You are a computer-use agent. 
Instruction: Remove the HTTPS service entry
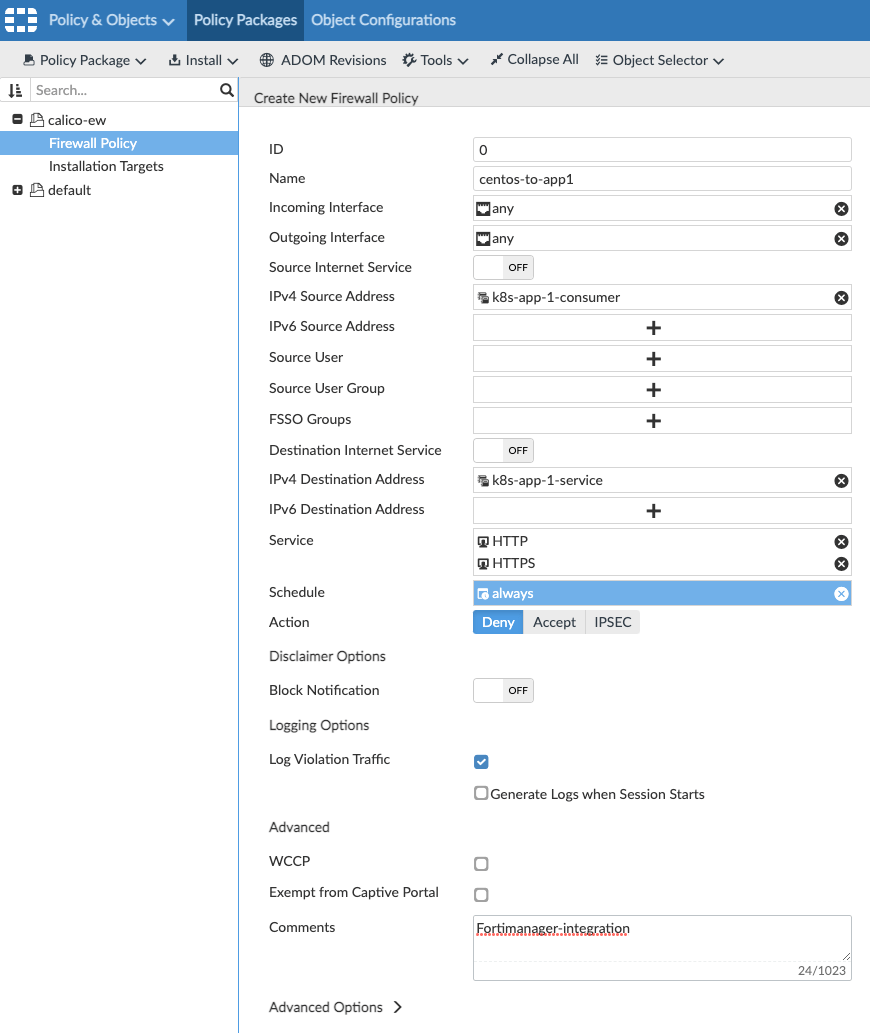(841, 564)
